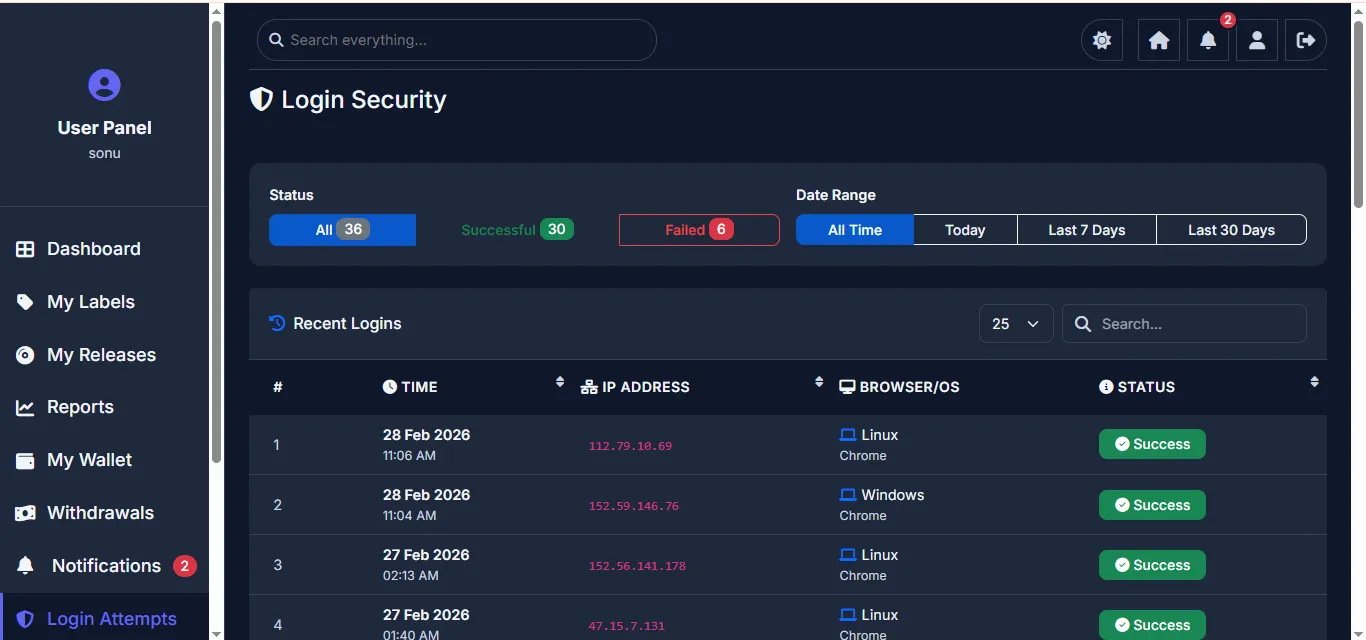Open Reports in the sidebar
The height and width of the screenshot is (640, 1366).
pyautogui.click(x=104, y=407)
